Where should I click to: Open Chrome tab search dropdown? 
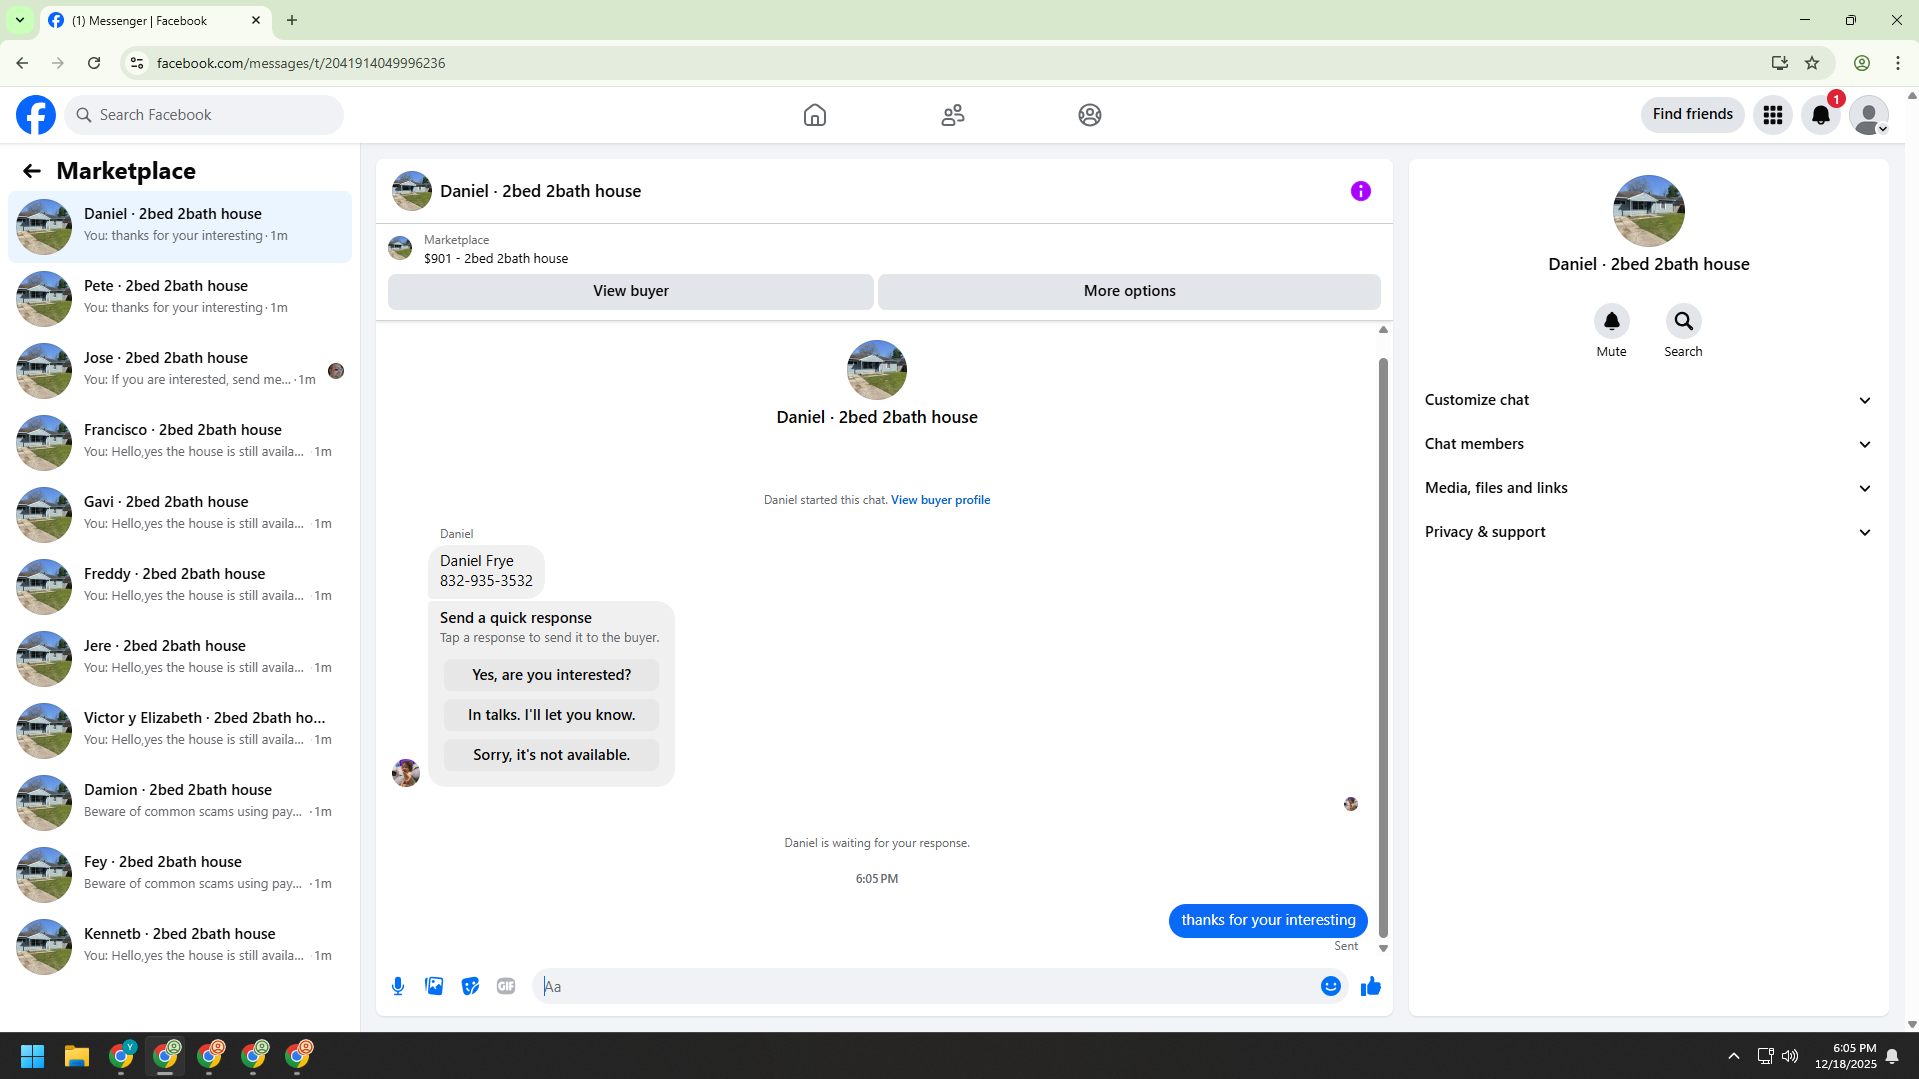point(20,20)
